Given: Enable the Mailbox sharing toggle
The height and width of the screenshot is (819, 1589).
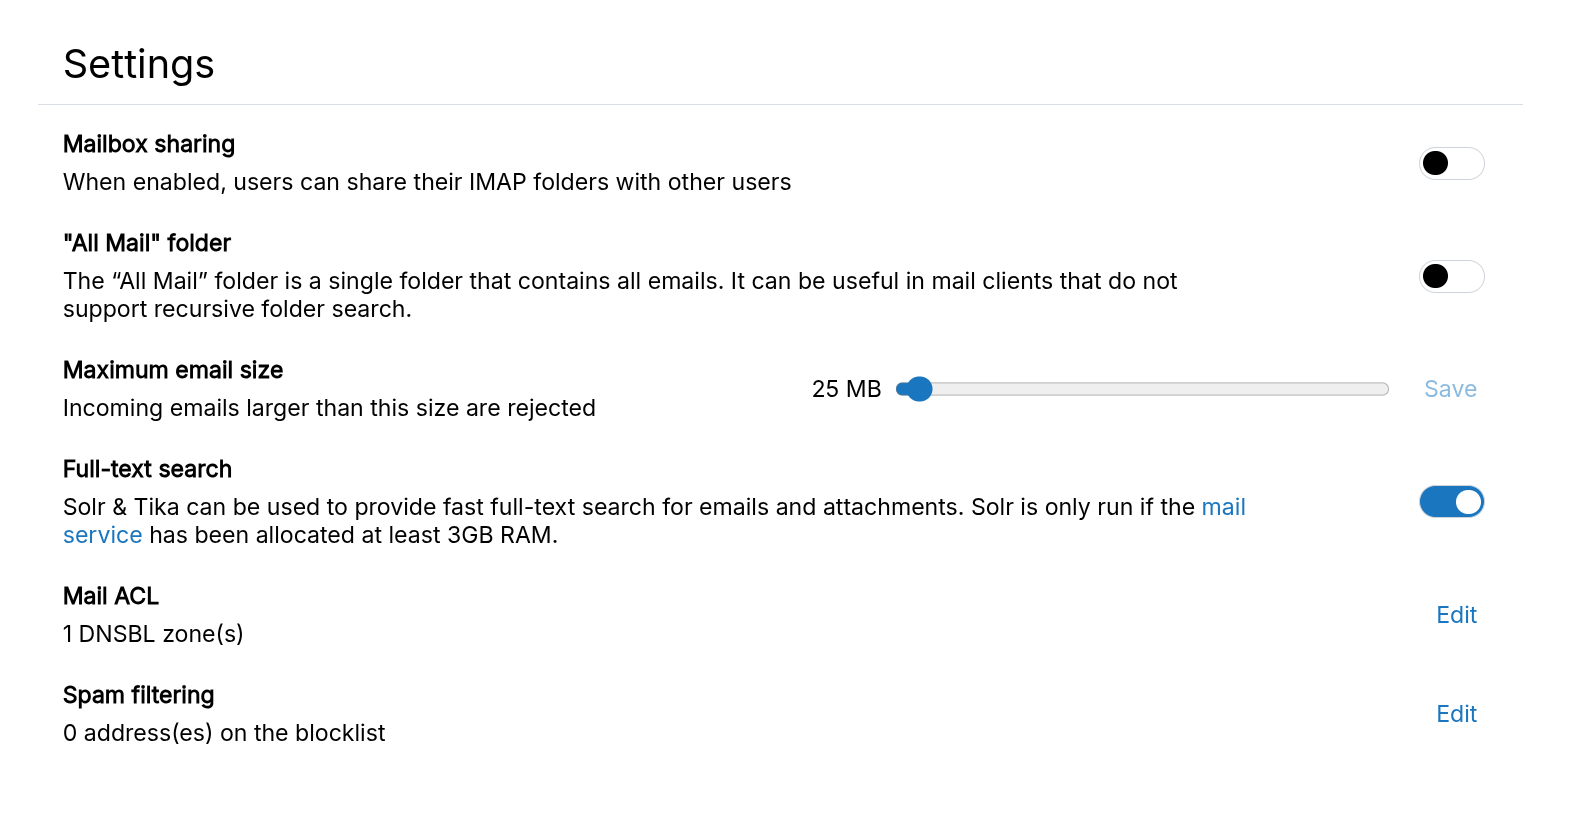Looking at the screenshot, I should (x=1451, y=163).
